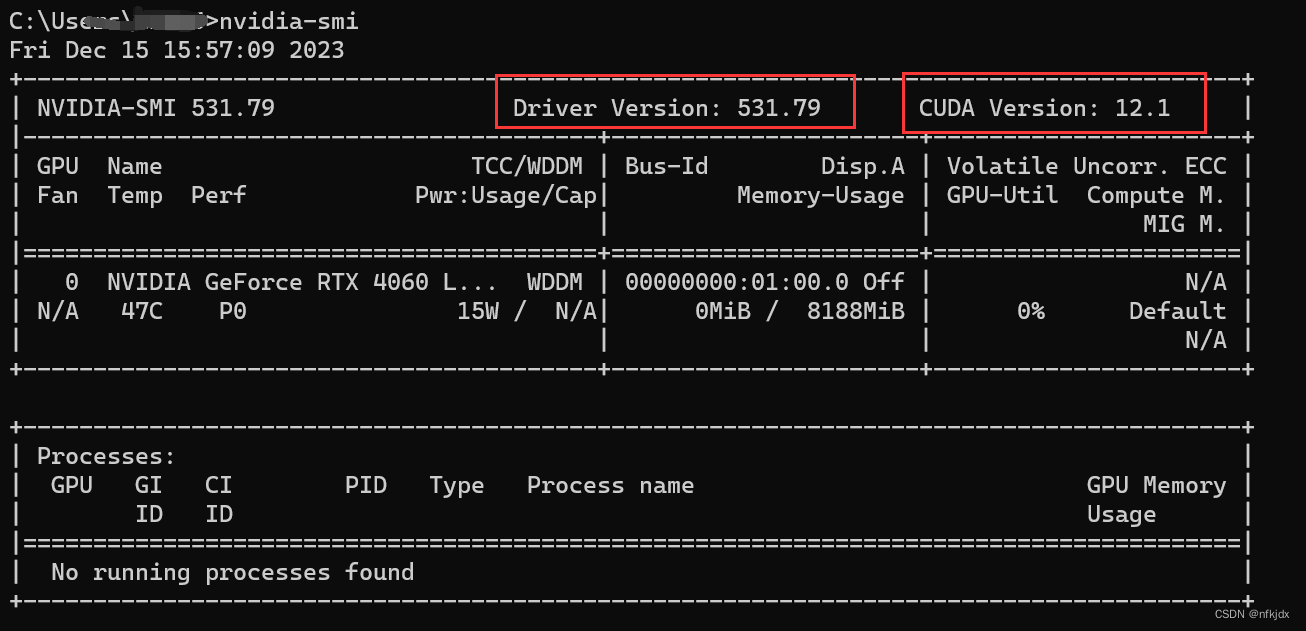The image size is (1306, 631).
Task: Click the Default compute mode value
Action: point(1178,311)
